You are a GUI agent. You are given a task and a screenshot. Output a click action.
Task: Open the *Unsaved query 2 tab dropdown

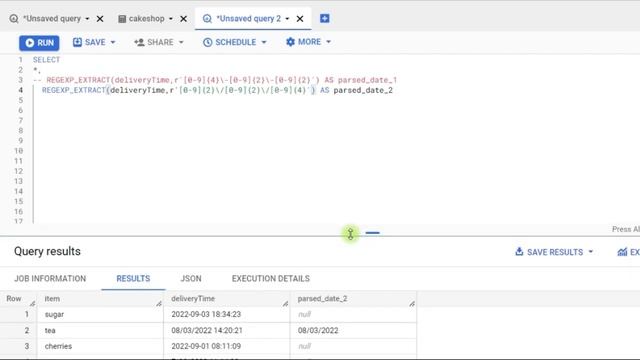coord(287,19)
